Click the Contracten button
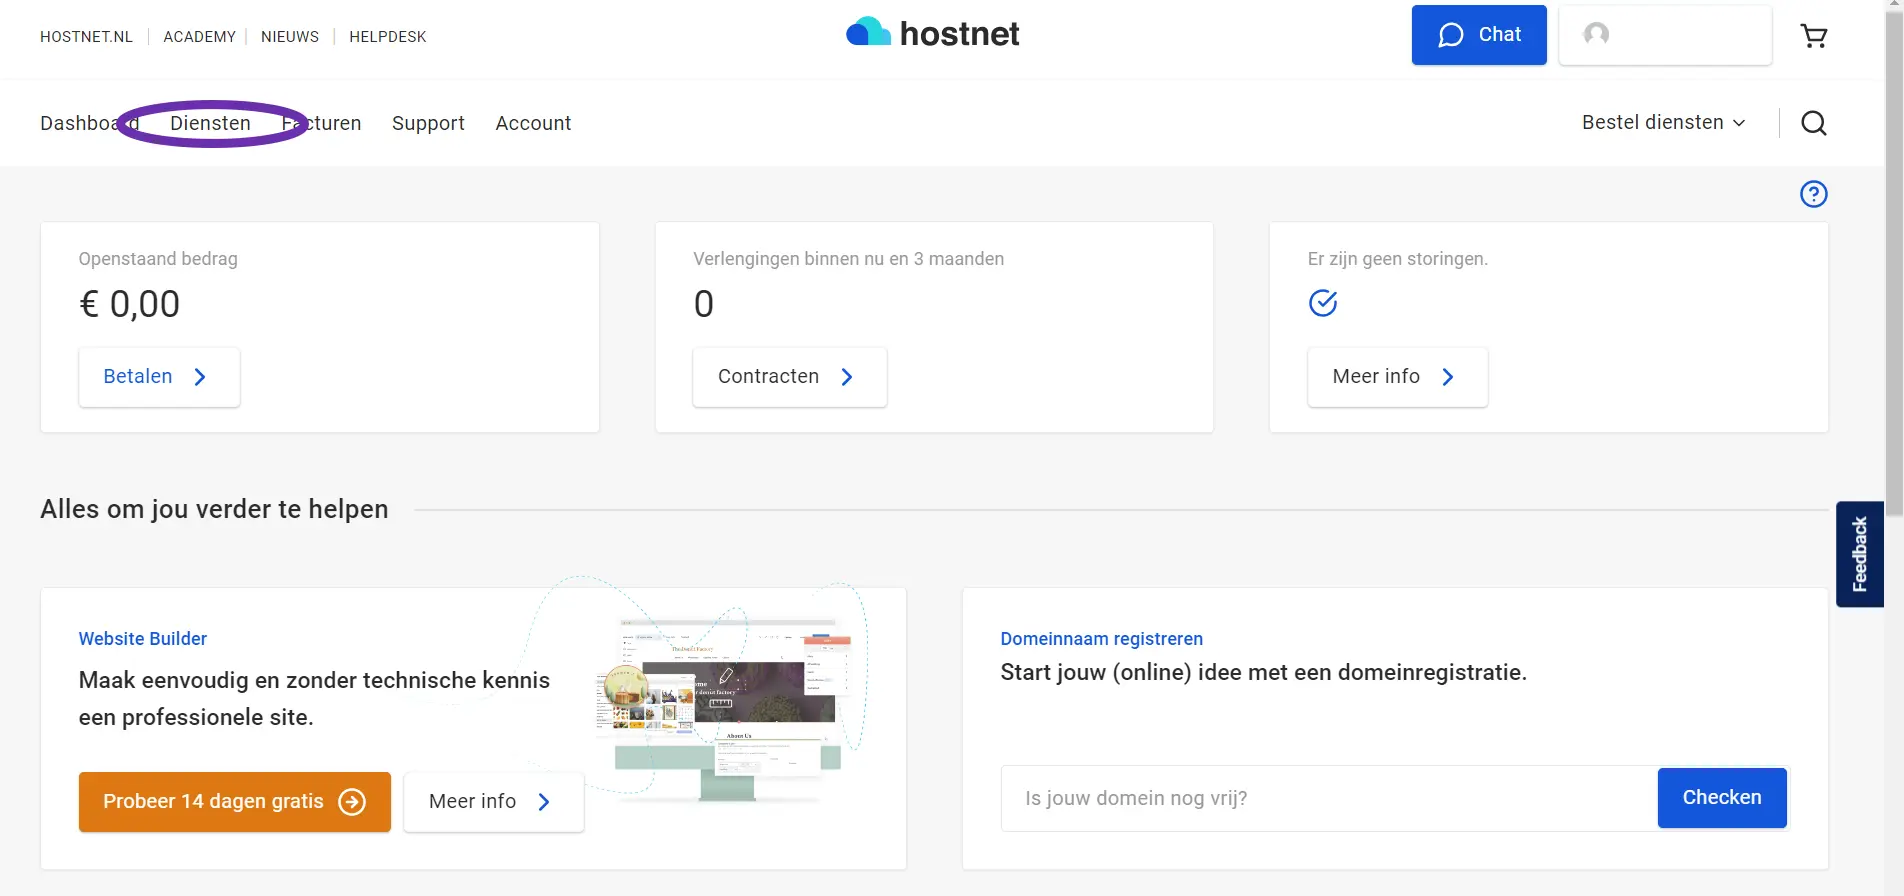 click(x=790, y=377)
